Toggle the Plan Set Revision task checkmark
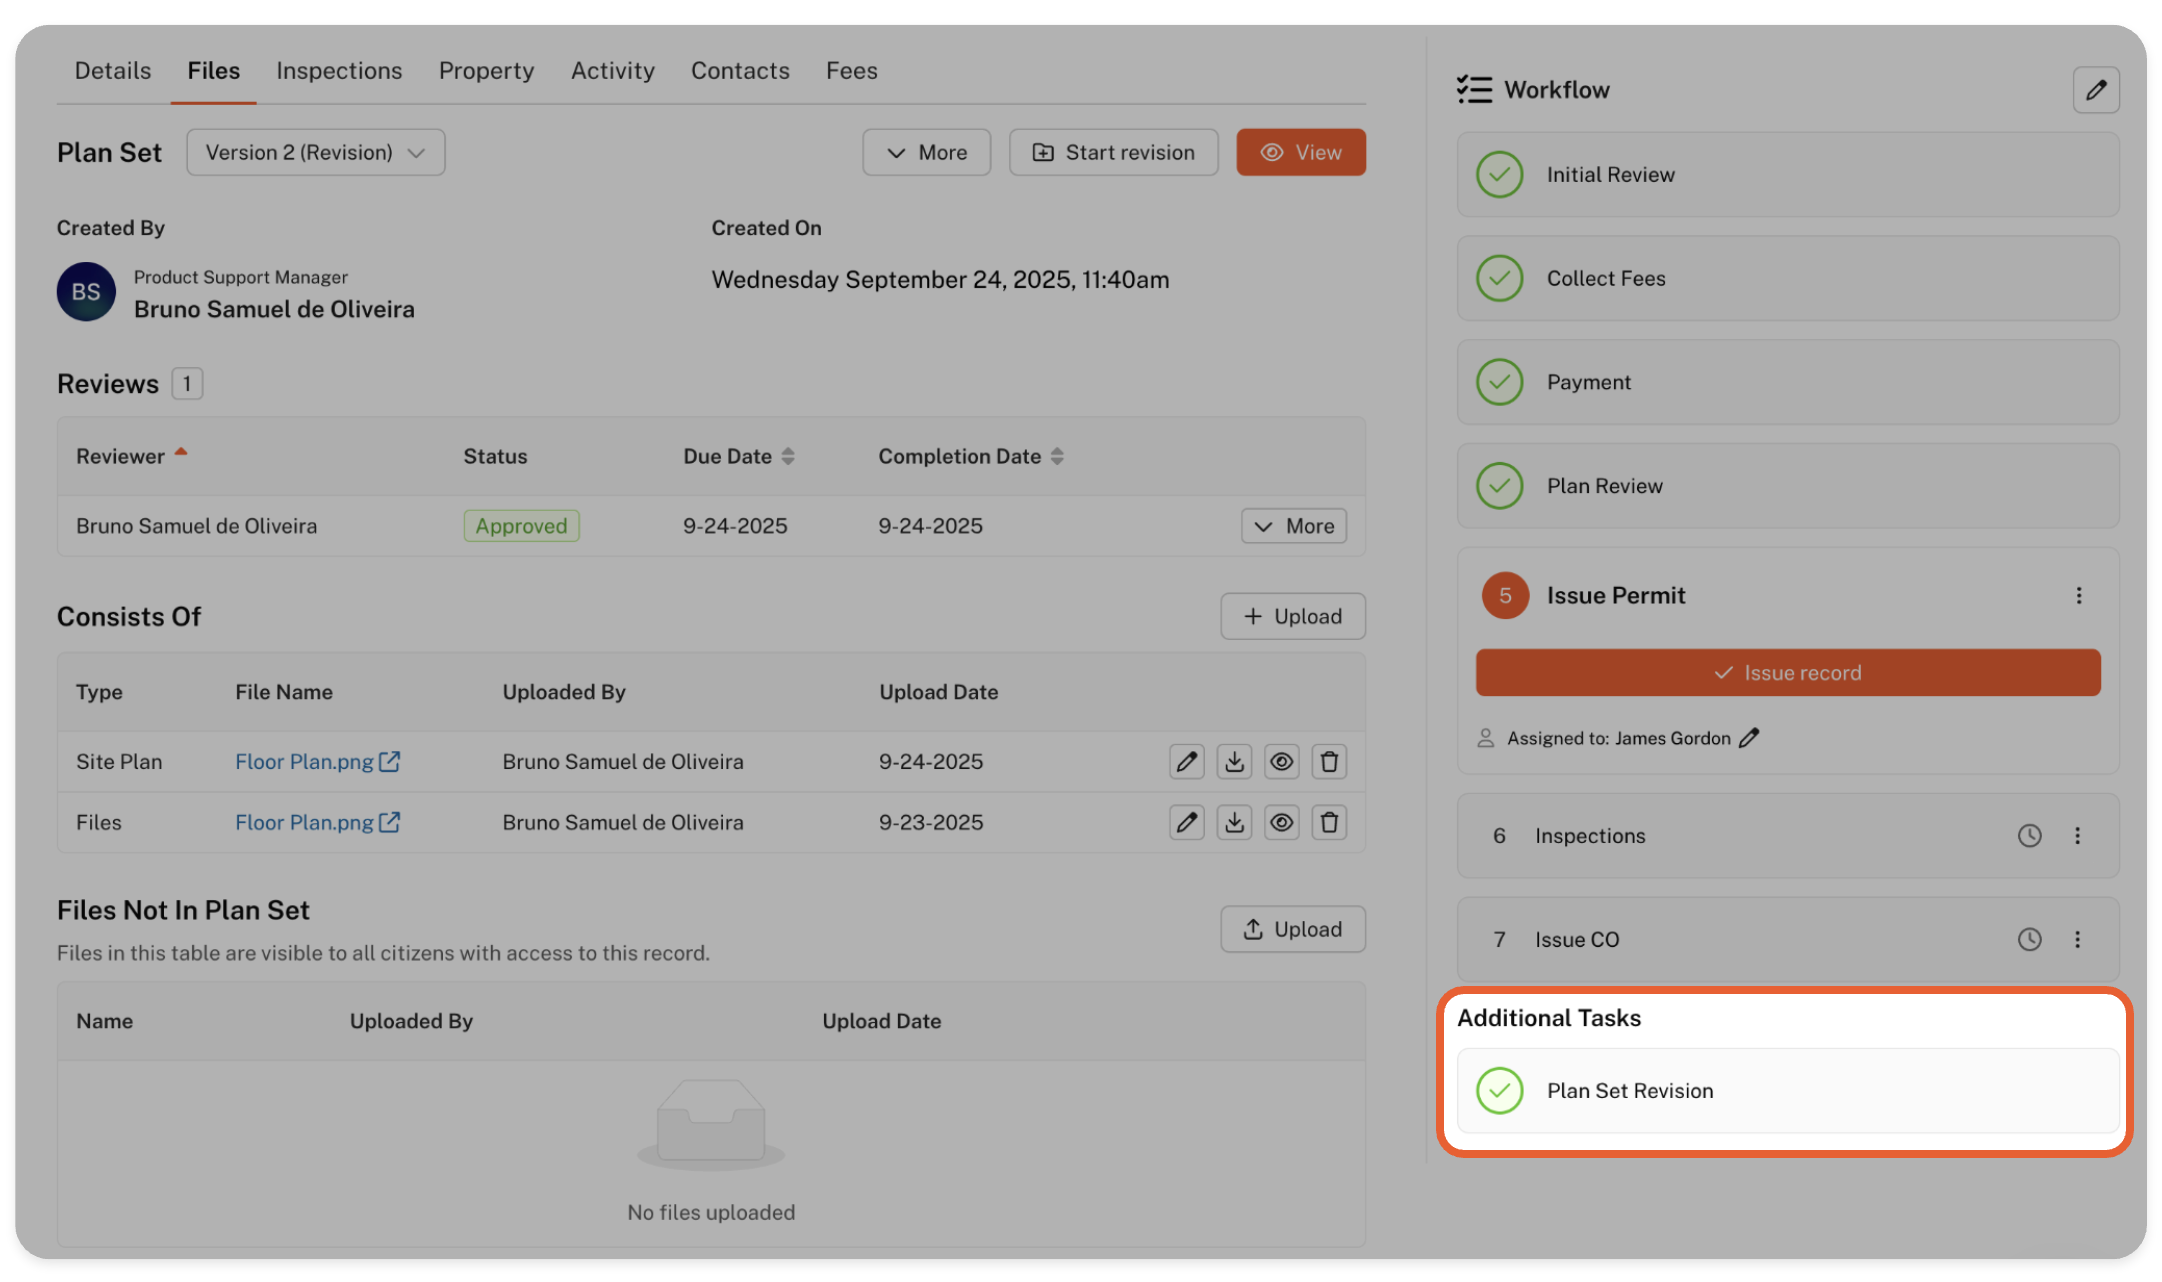2162x1282 pixels. (1499, 1091)
